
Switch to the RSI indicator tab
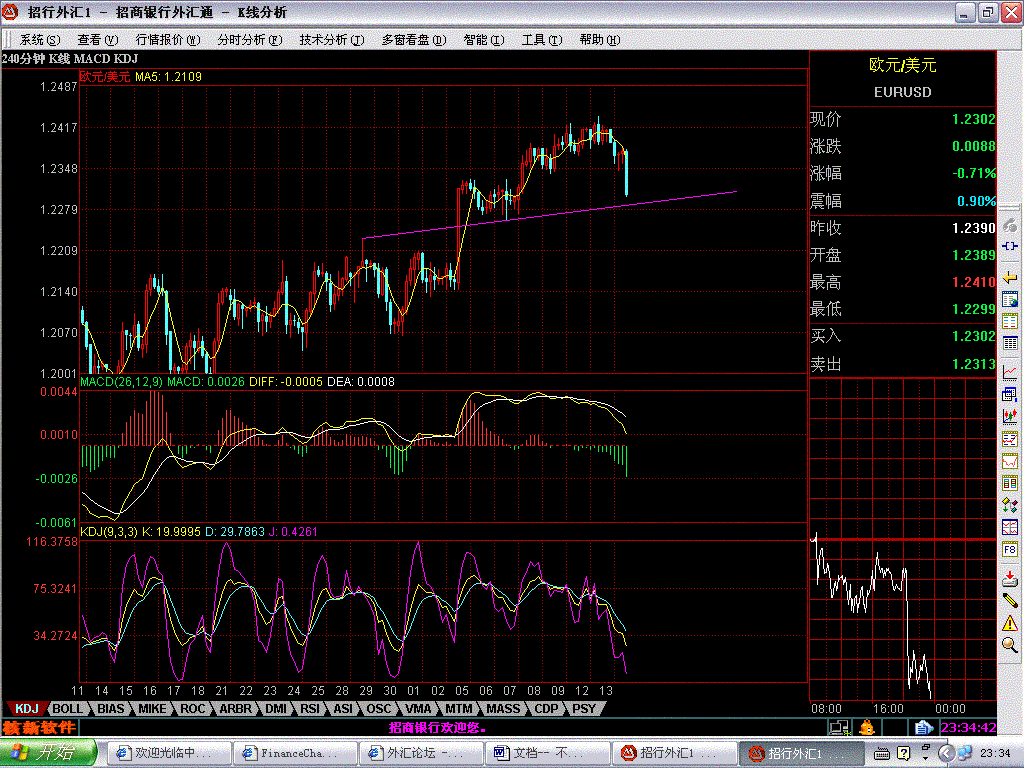pyautogui.click(x=310, y=709)
